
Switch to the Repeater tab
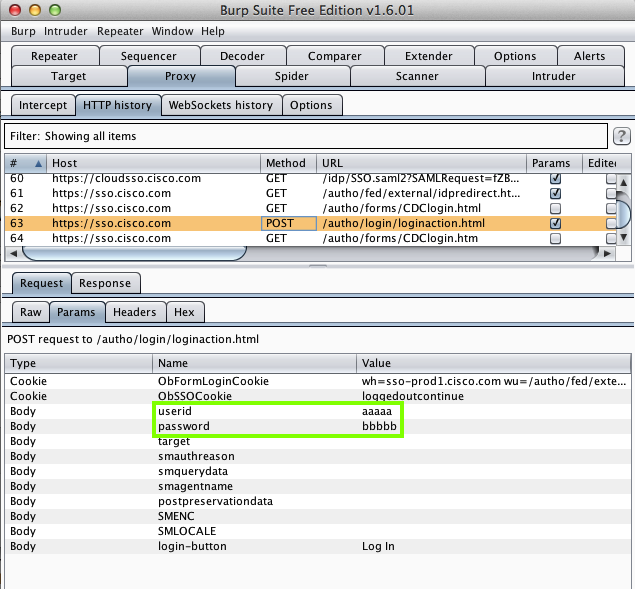coord(54,56)
